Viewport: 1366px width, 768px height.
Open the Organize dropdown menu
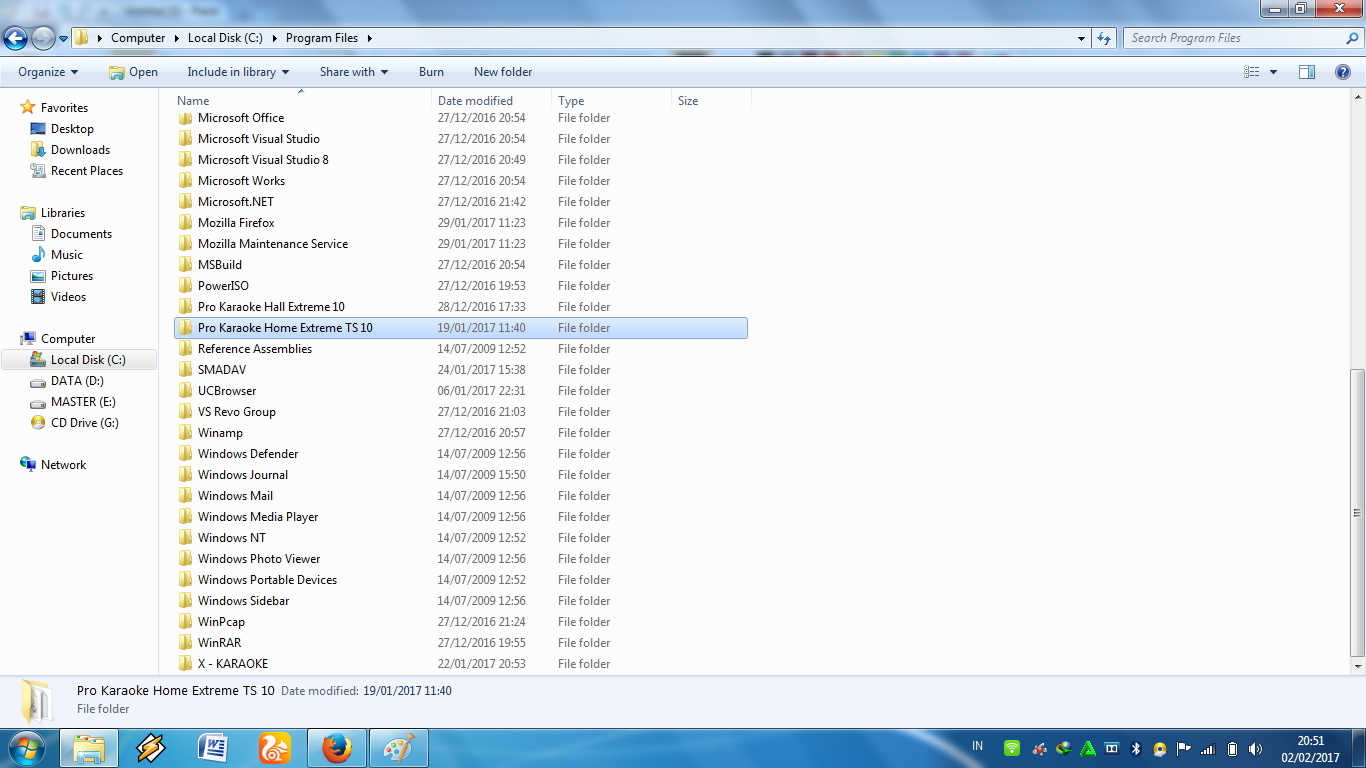point(48,72)
